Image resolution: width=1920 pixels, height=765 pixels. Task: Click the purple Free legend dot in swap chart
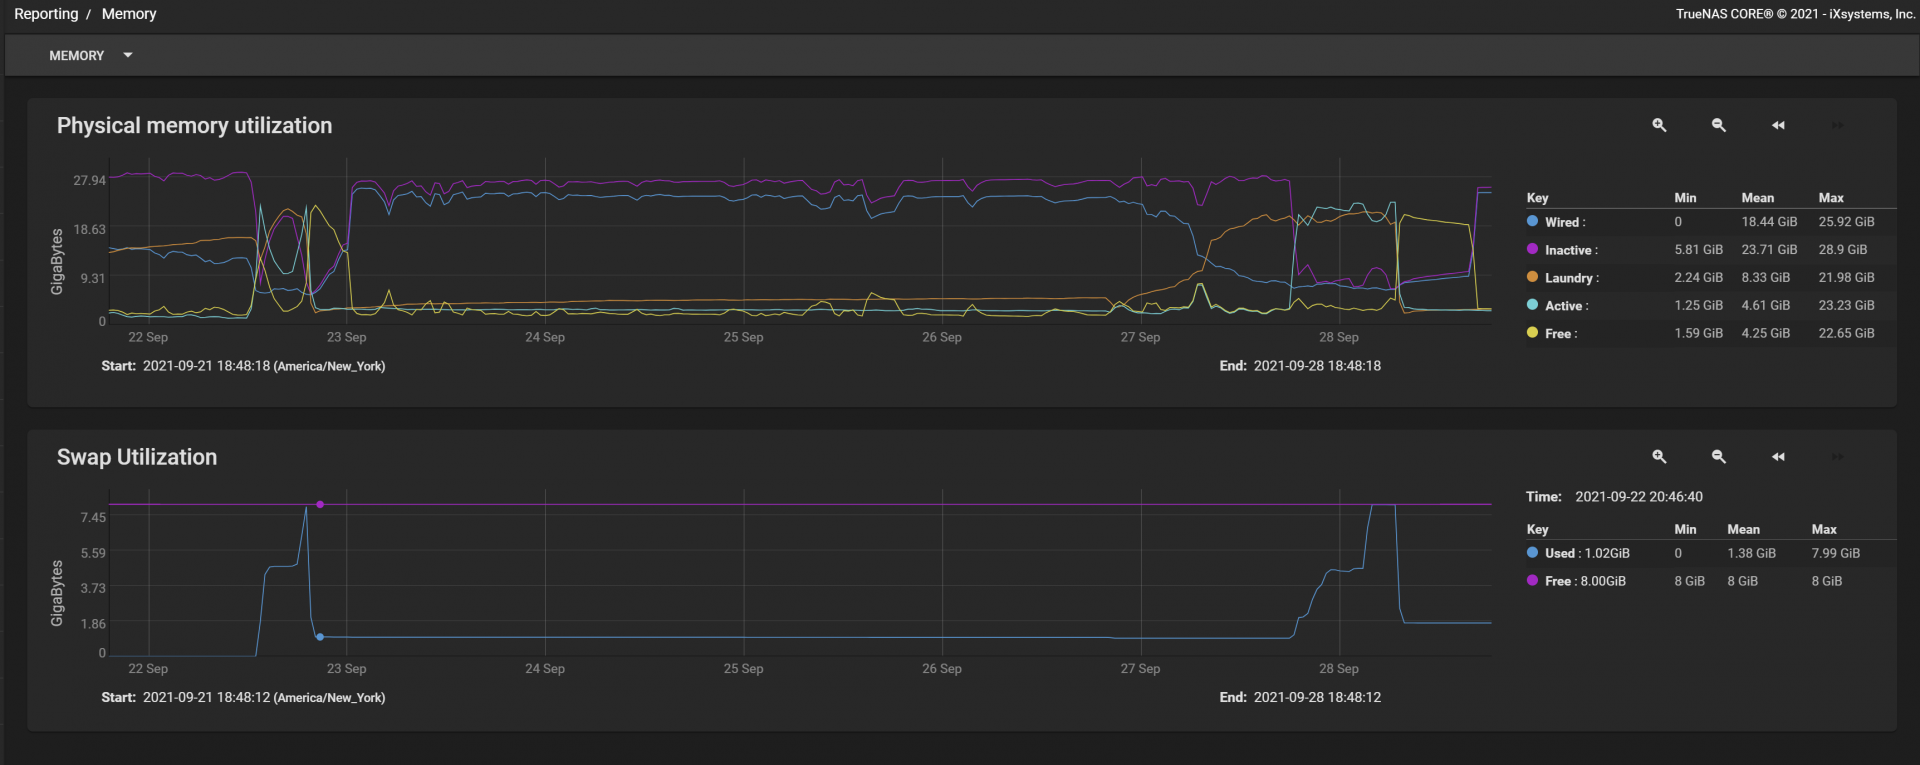(1532, 580)
